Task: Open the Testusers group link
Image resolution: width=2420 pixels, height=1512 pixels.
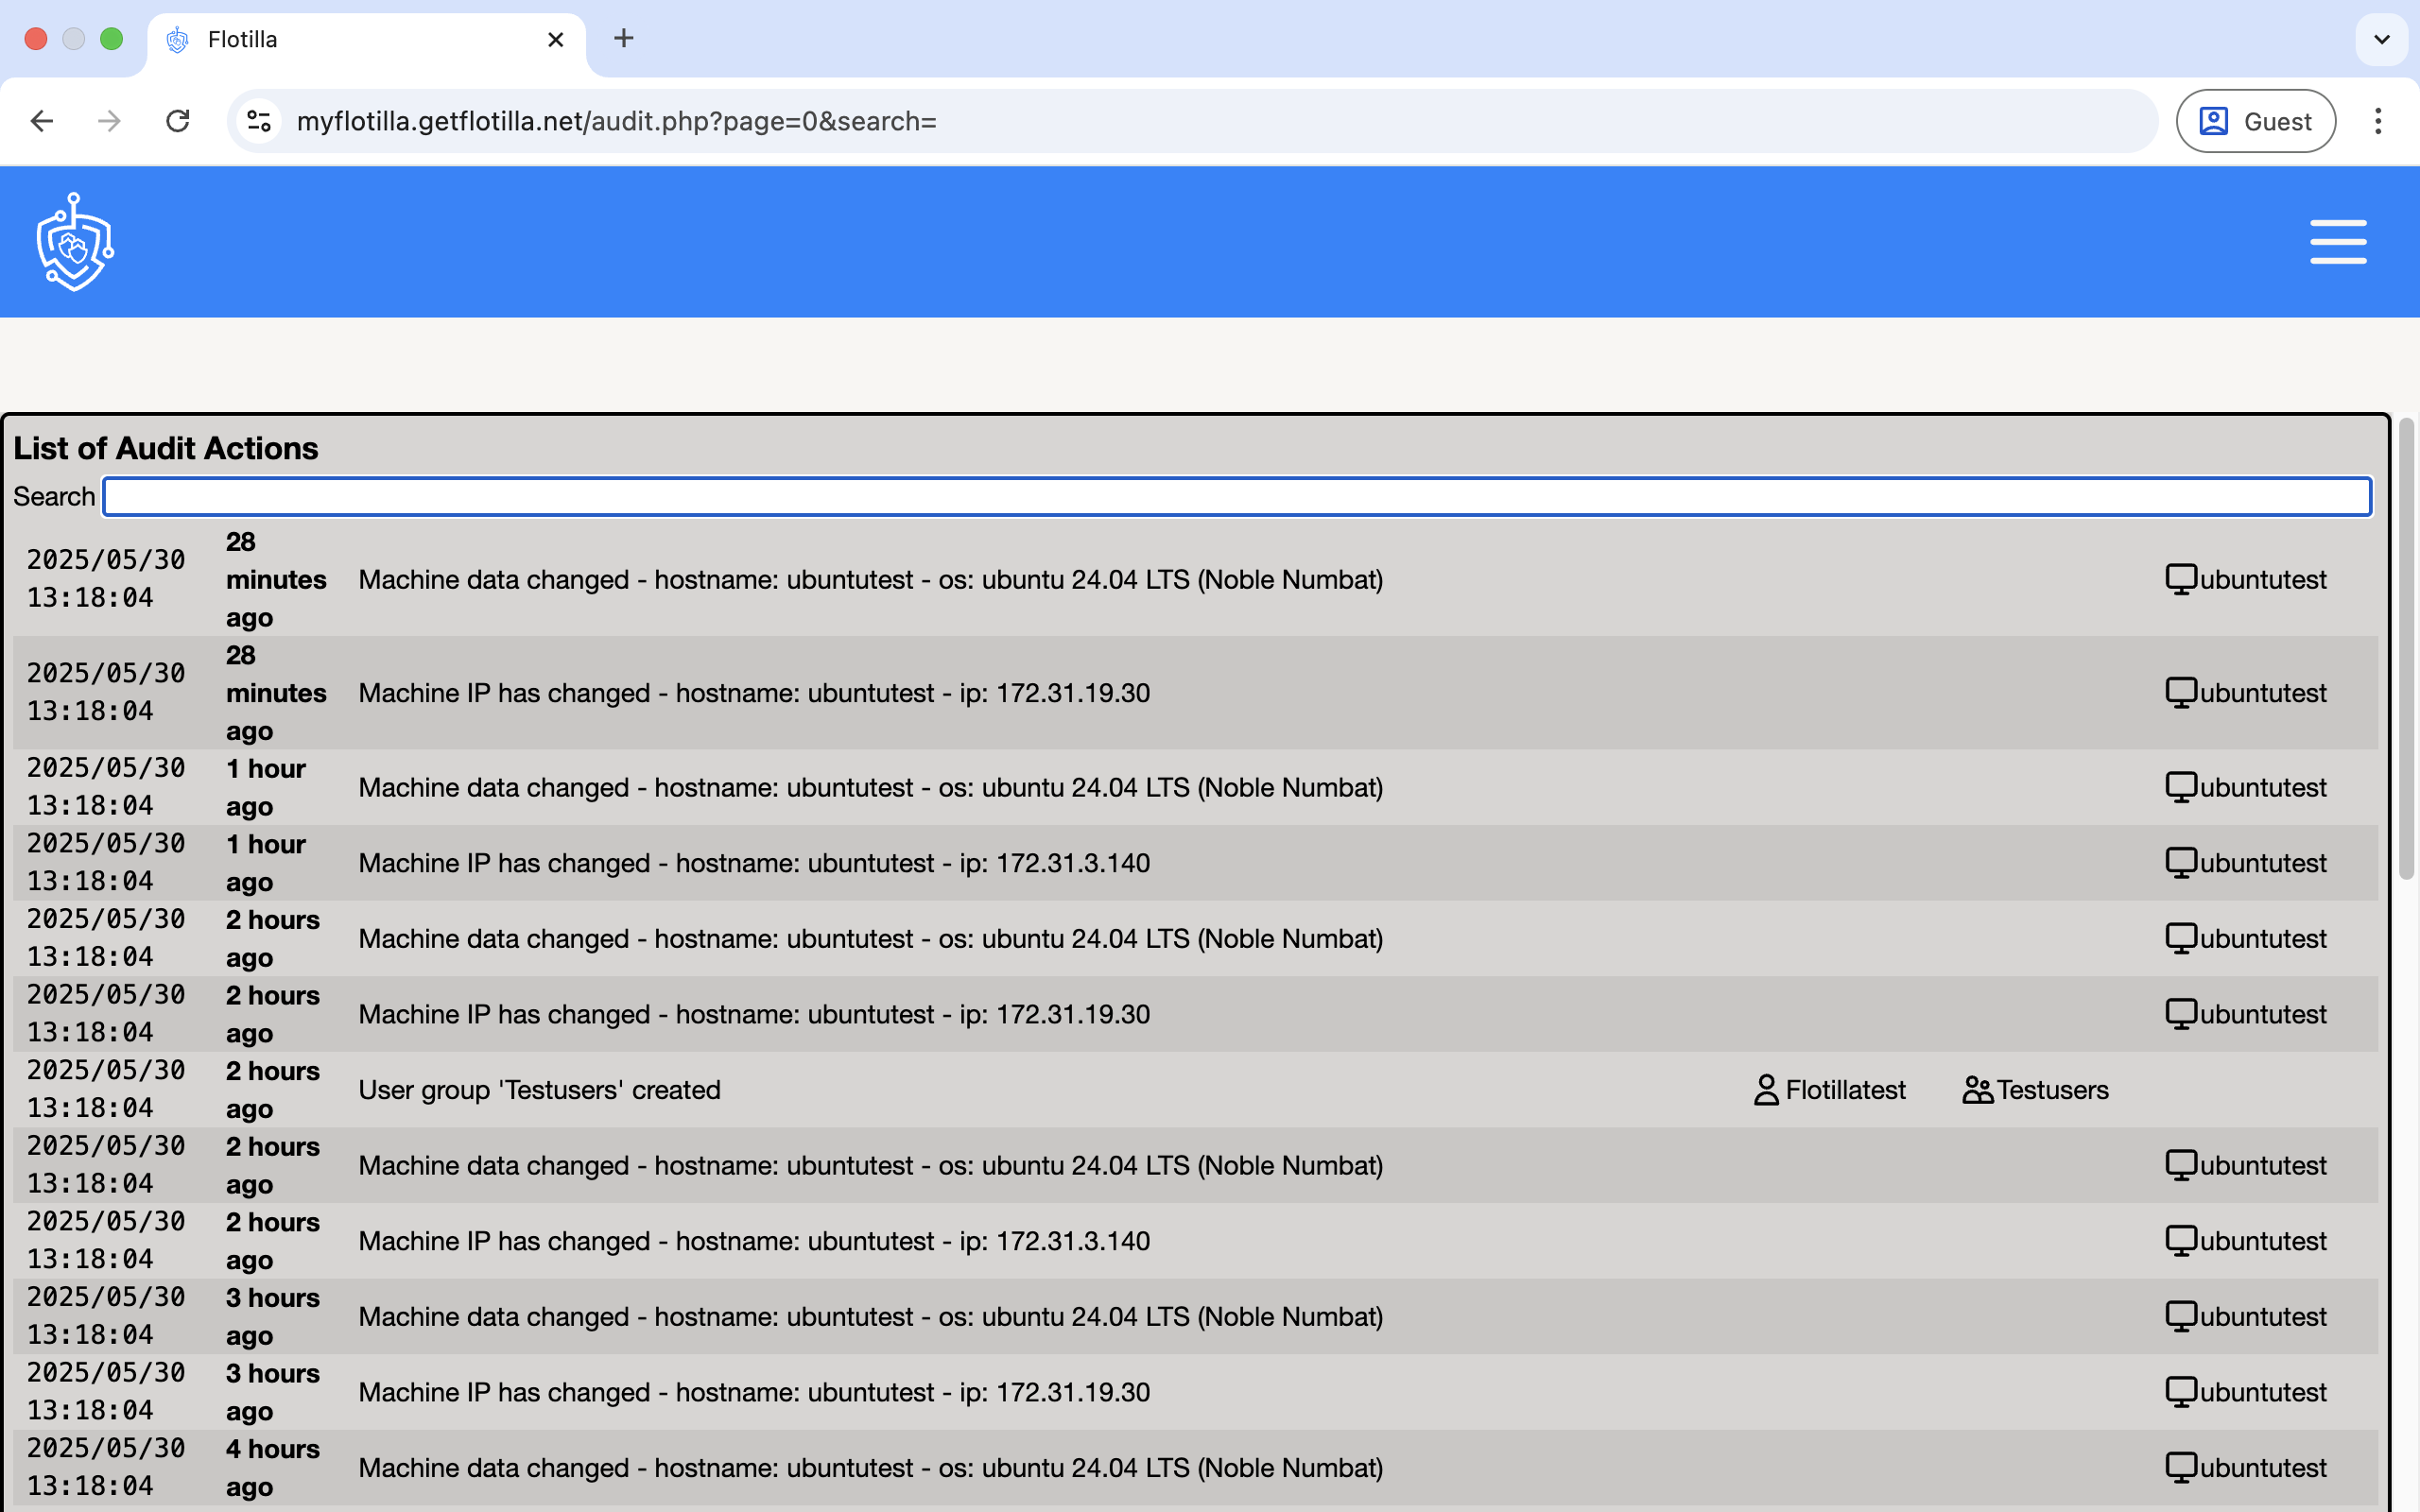Action: tap(2052, 1090)
